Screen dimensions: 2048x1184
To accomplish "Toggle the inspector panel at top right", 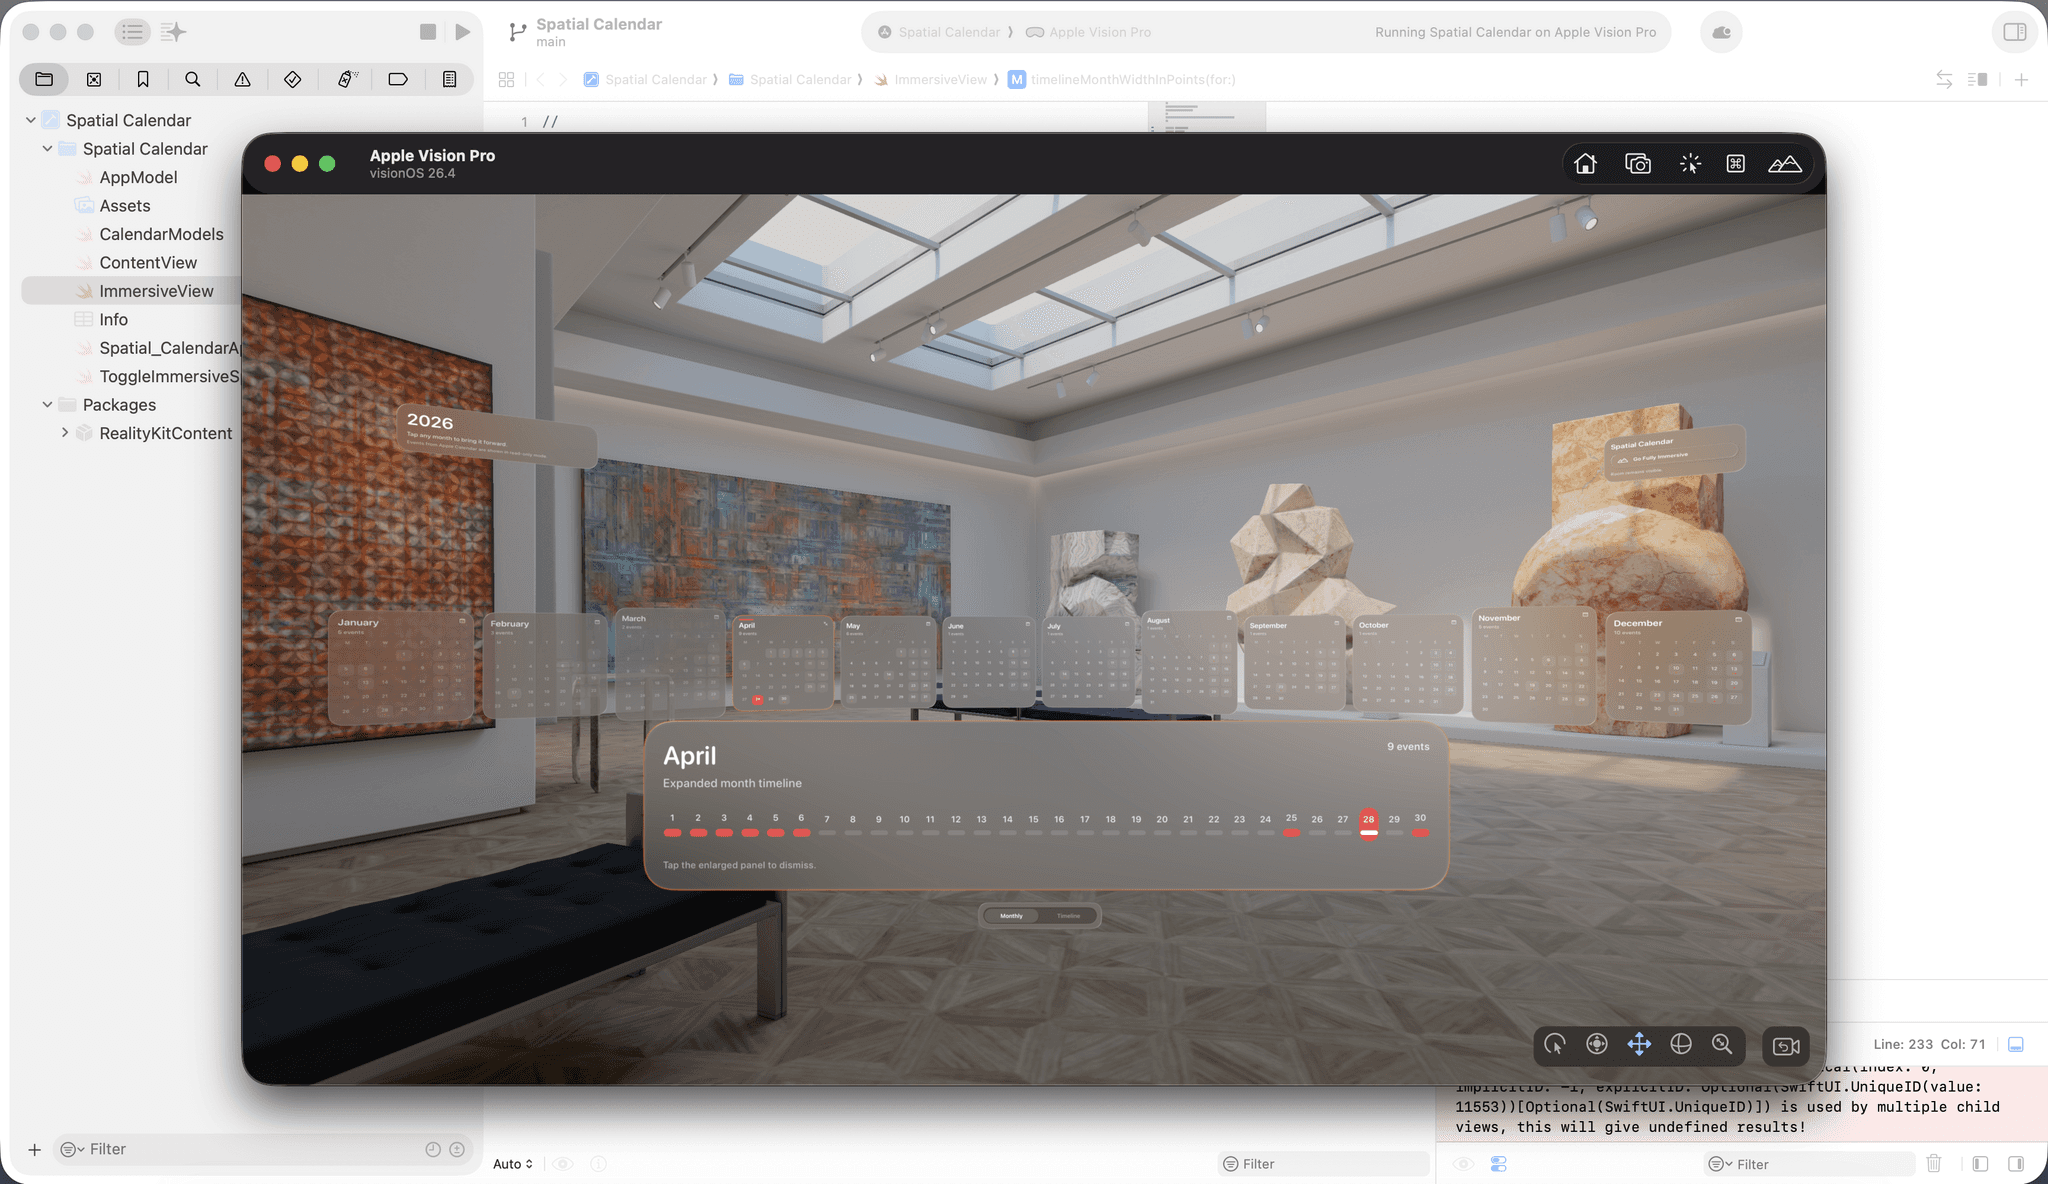I will coord(2015,32).
